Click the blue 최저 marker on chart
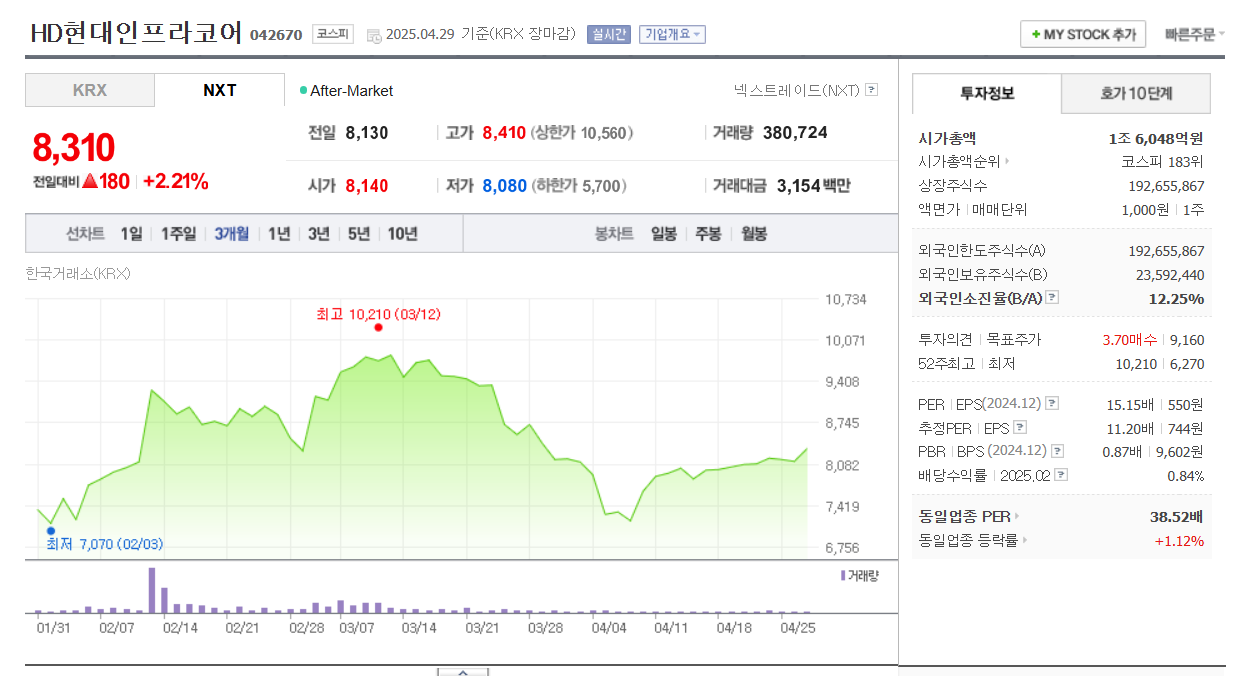Viewport: 1242px width, 676px height. [x=51, y=531]
